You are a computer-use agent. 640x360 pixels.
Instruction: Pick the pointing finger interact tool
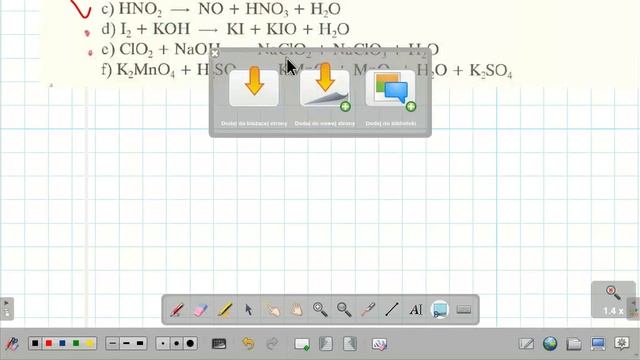272,310
